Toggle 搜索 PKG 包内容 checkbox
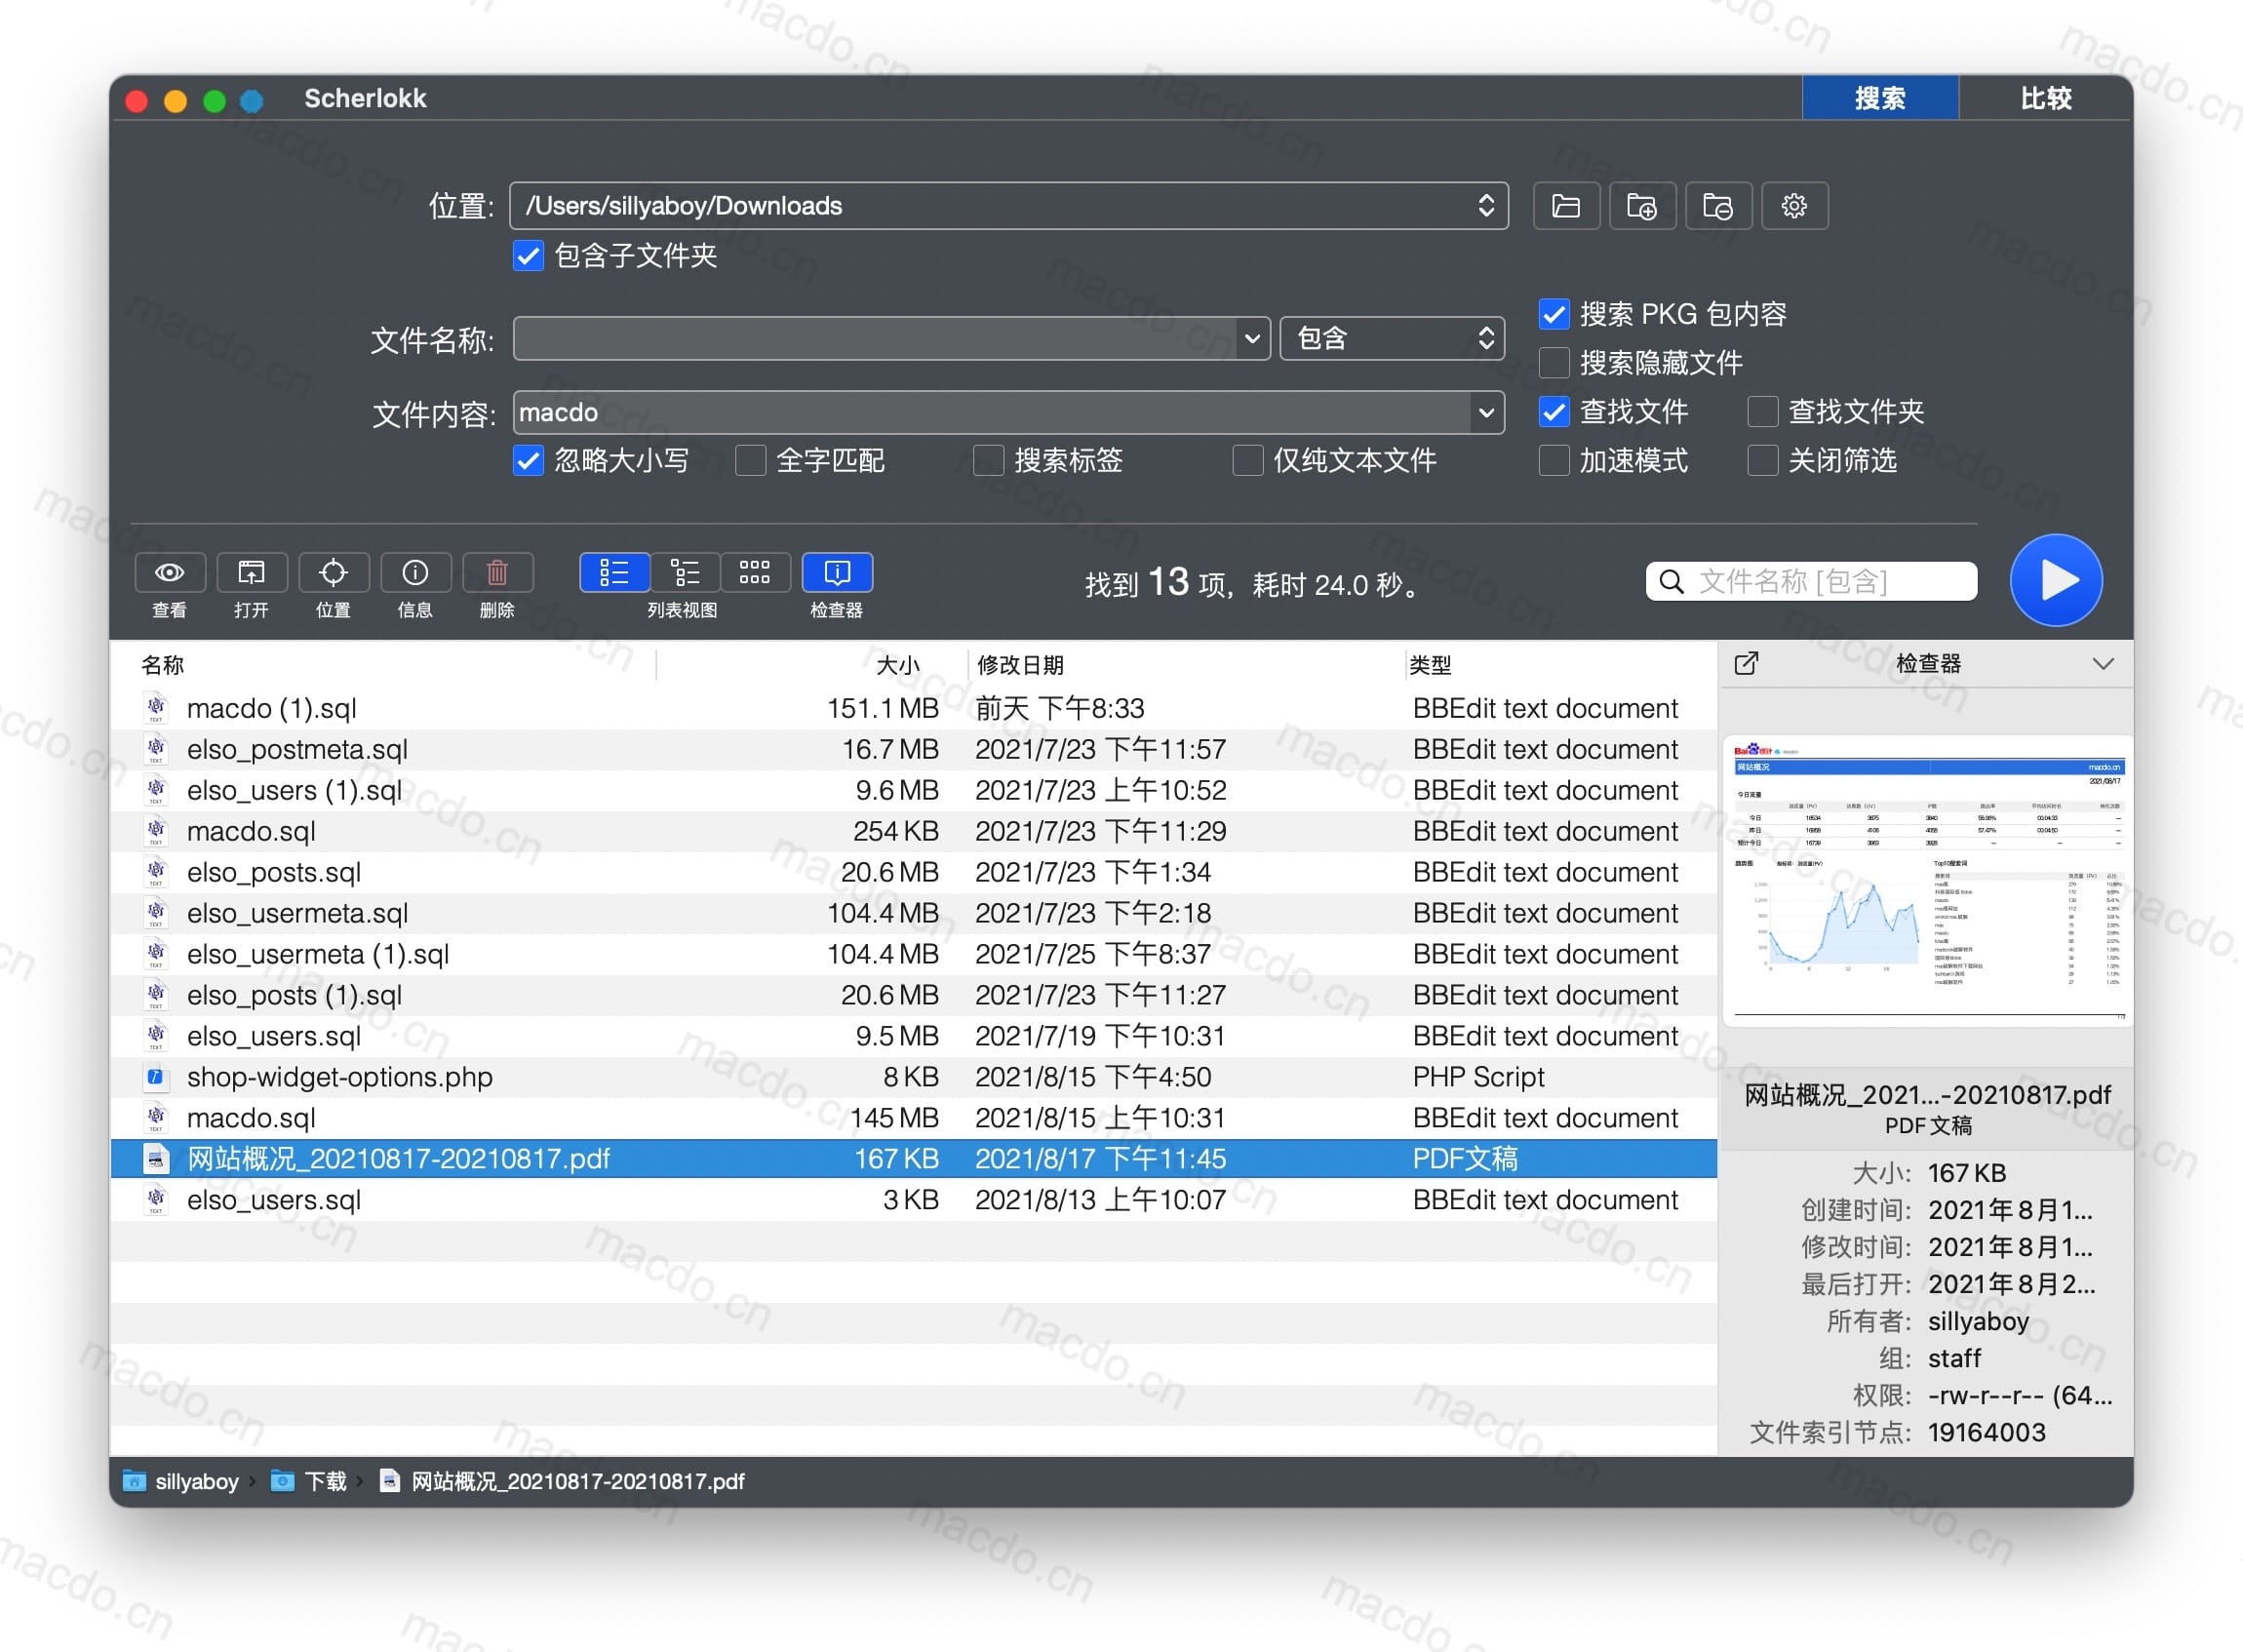Screen dimensions: 2243x1652 [1553, 314]
